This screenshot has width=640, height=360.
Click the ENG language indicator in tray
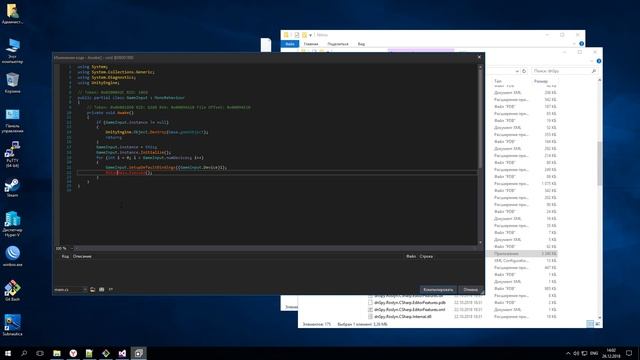coord(594,353)
